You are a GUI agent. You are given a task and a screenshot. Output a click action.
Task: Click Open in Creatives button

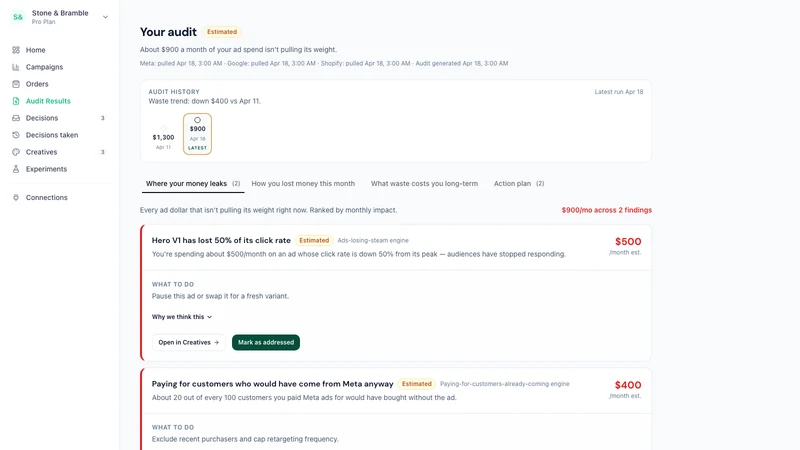pos(188,342)
